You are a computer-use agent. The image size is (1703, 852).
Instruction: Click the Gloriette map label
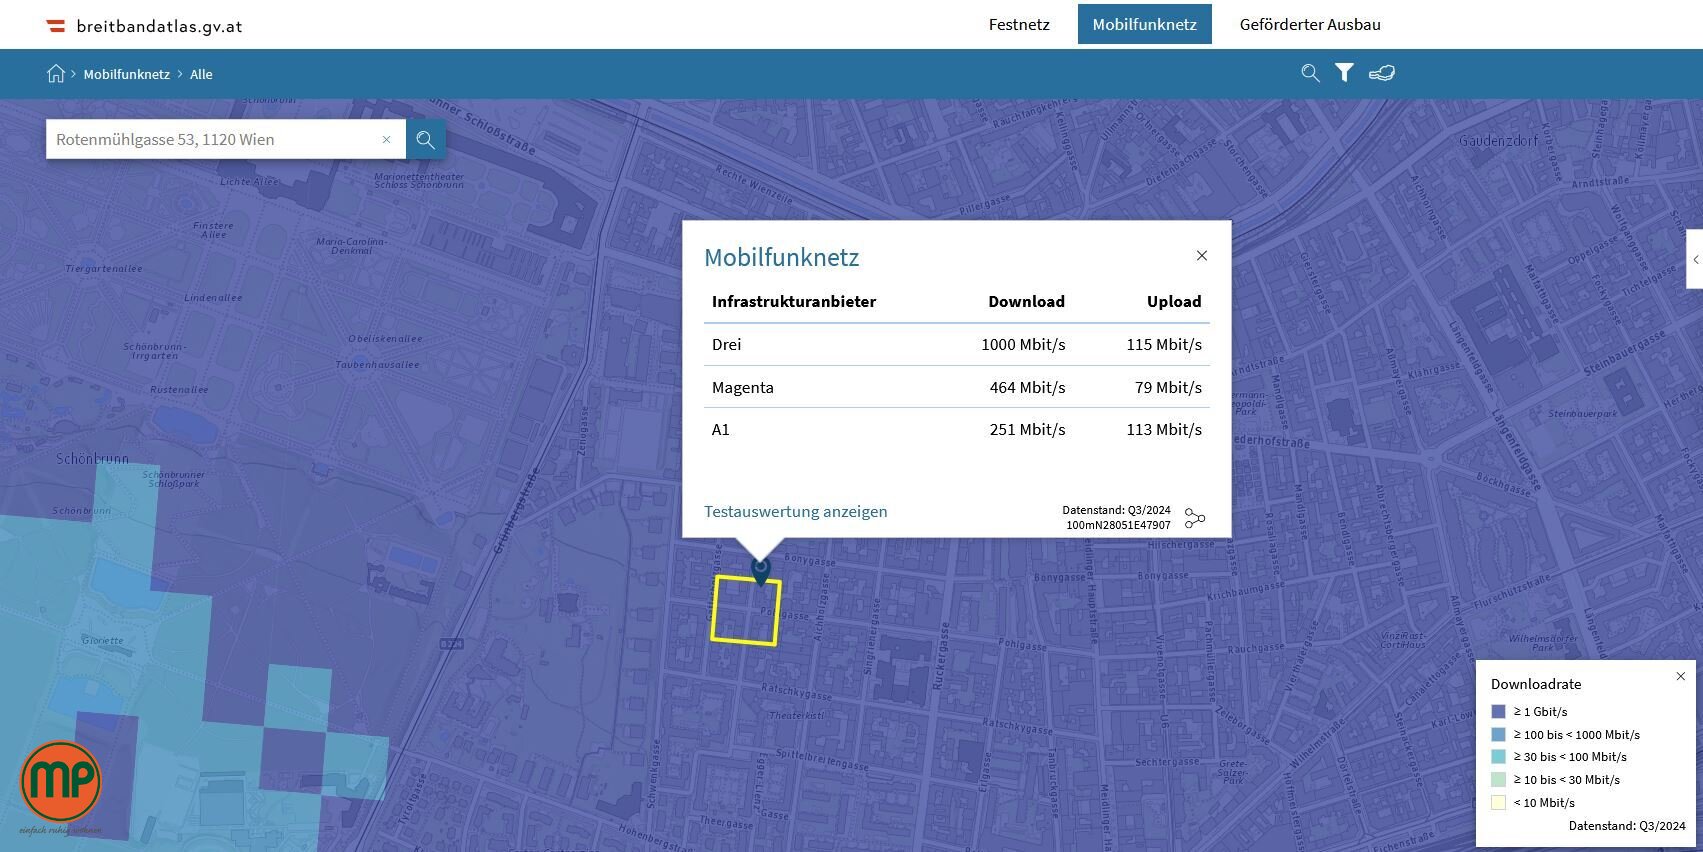[x=103, y=640]
